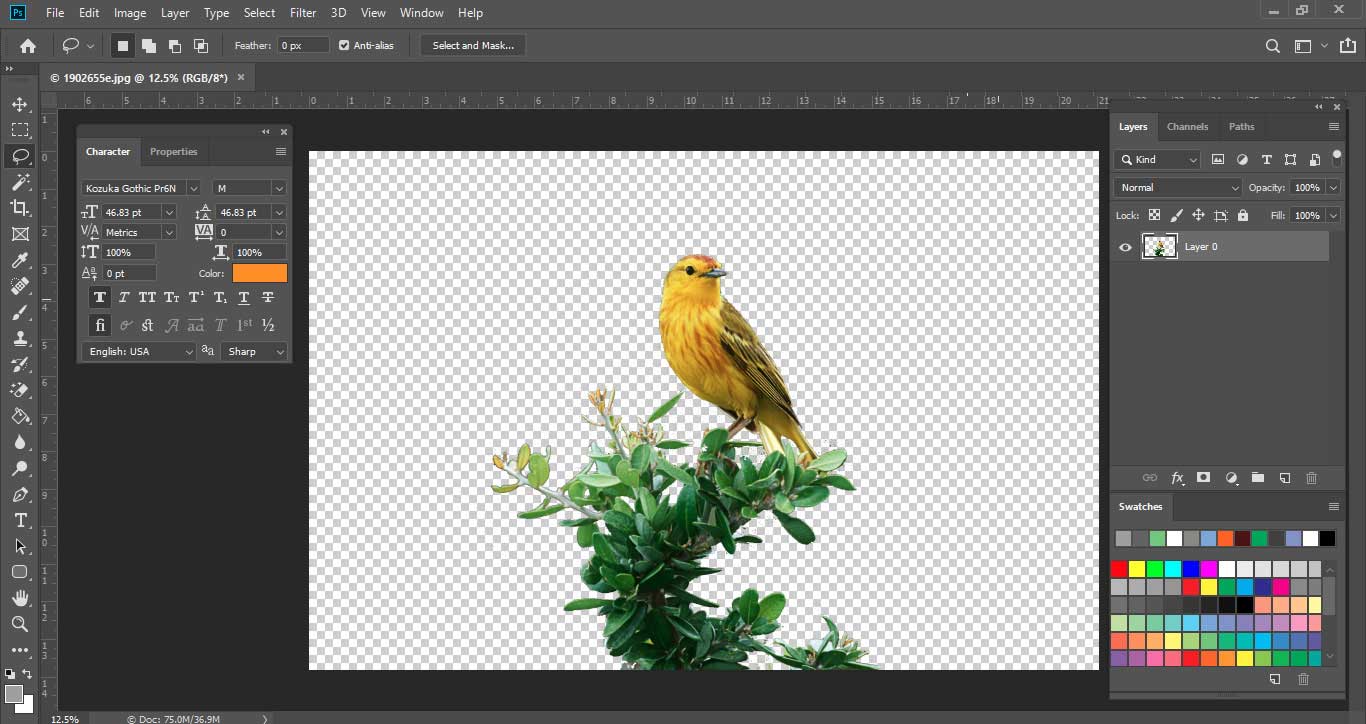Select the Clone Stamp tool

pyautogui.click(x=20, y=338)
